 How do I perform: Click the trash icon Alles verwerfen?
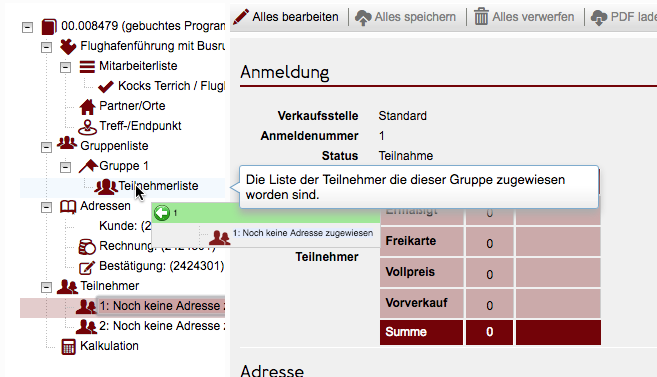click(481, 17)
